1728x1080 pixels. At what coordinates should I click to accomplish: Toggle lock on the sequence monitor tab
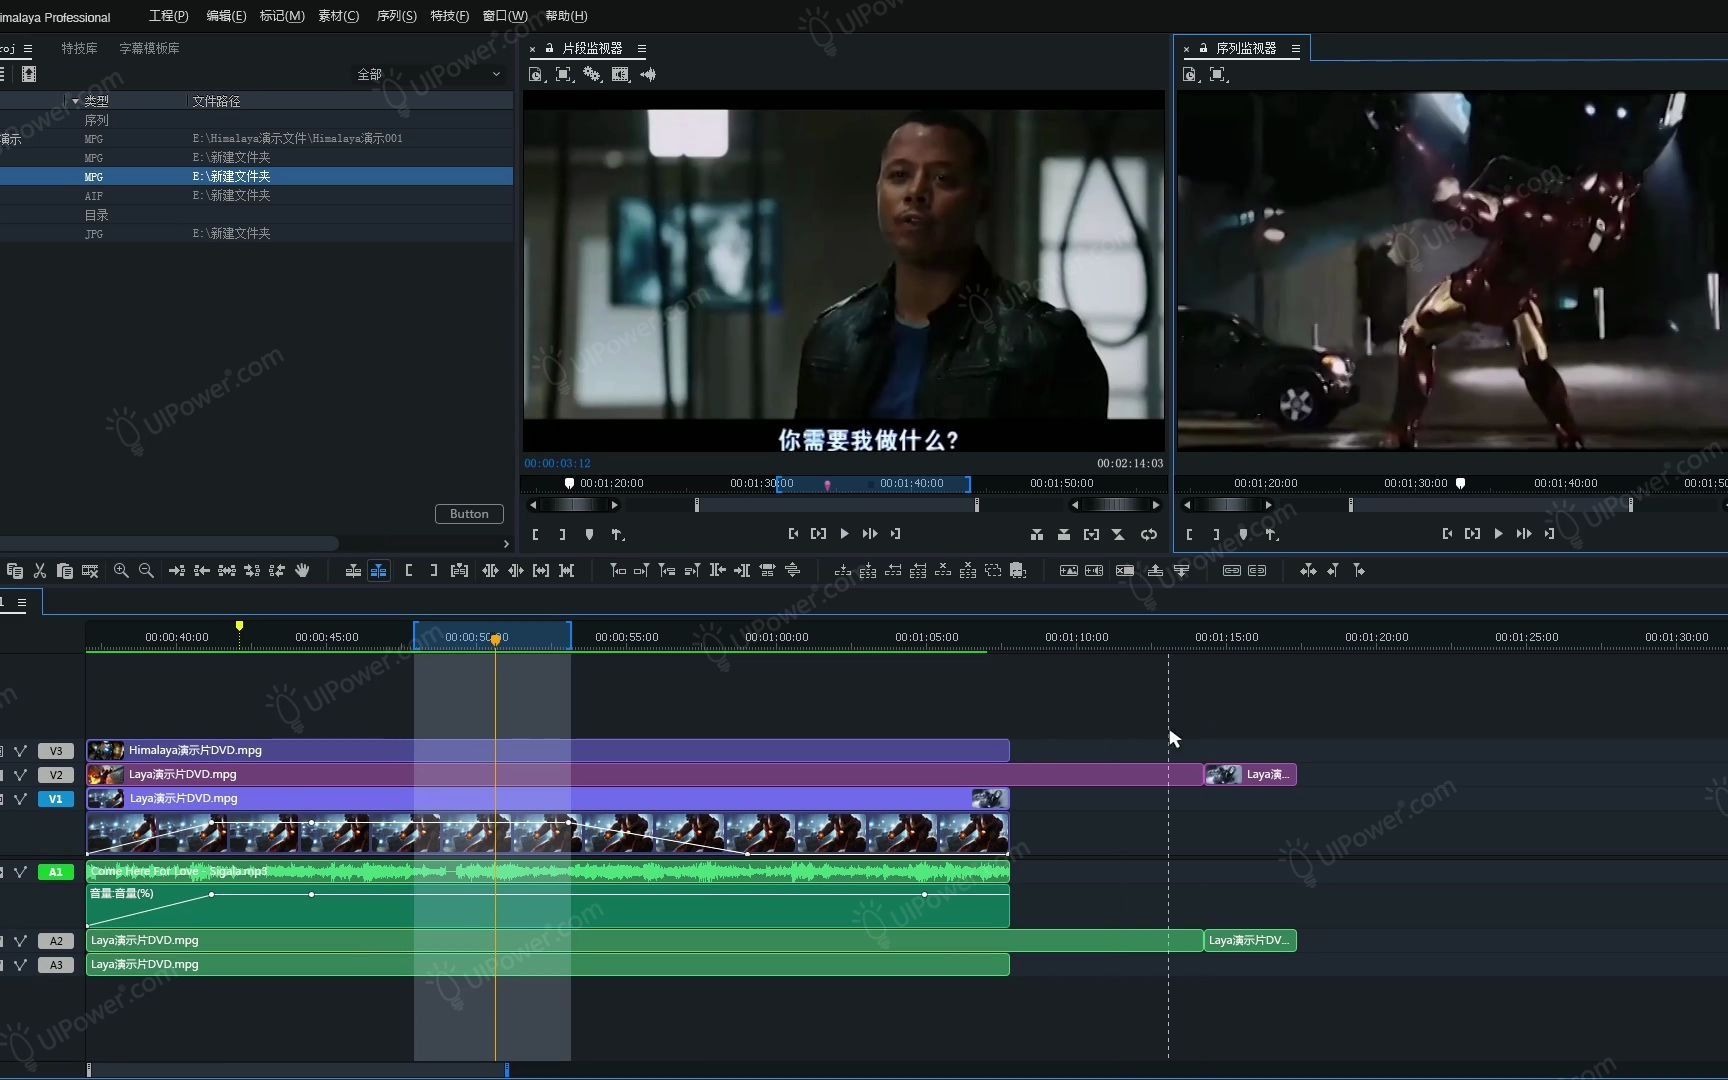coord(1203,48)
